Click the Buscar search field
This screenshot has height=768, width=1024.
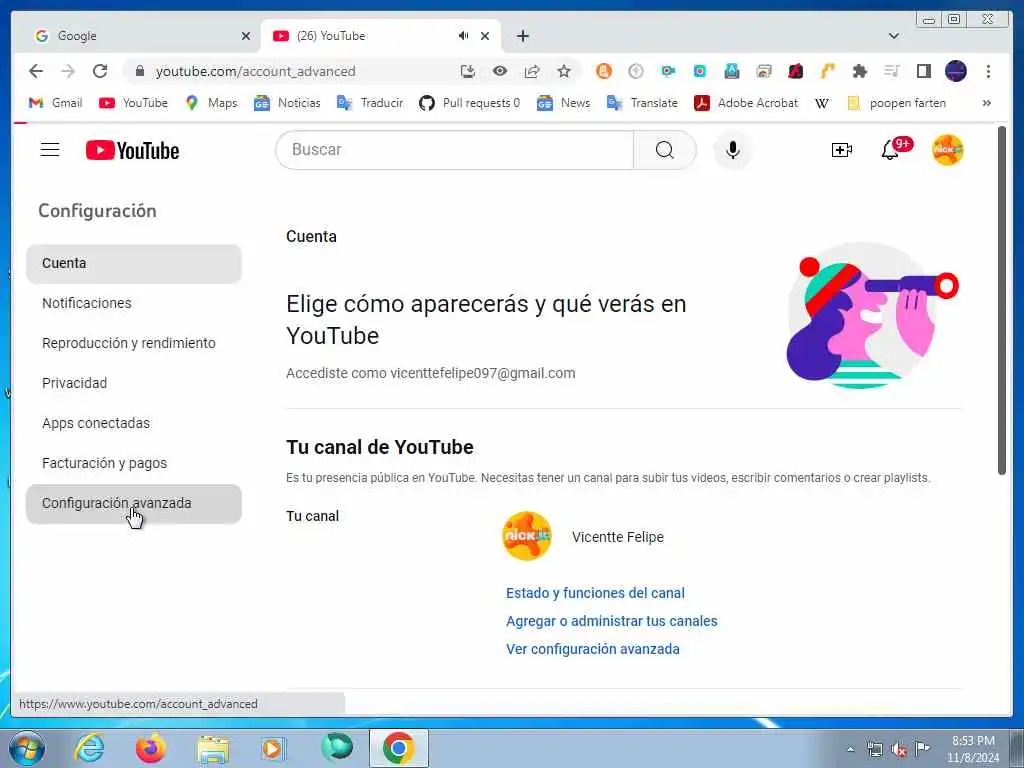coord(455,150)
